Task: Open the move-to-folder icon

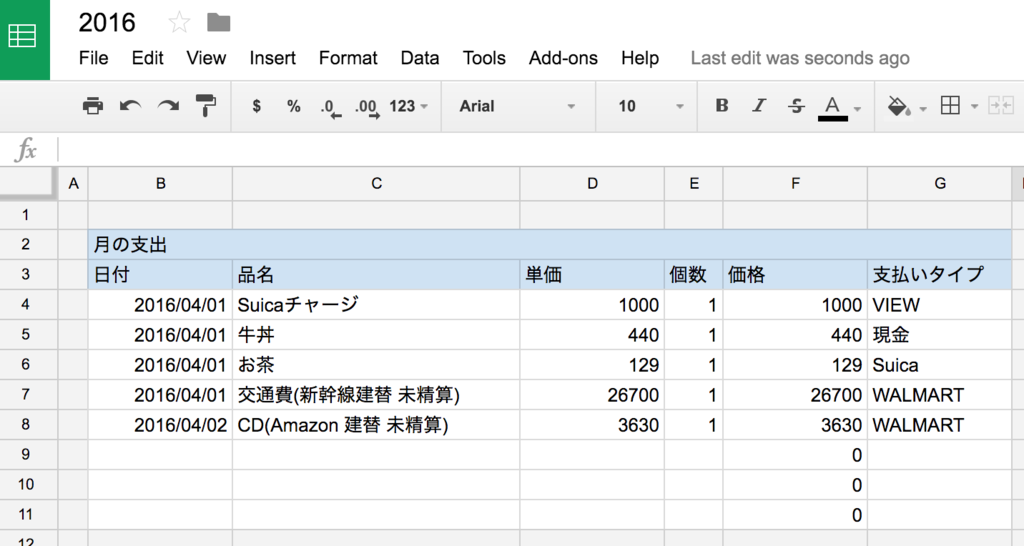Action: pyautogui.click(x=218, y=23)
